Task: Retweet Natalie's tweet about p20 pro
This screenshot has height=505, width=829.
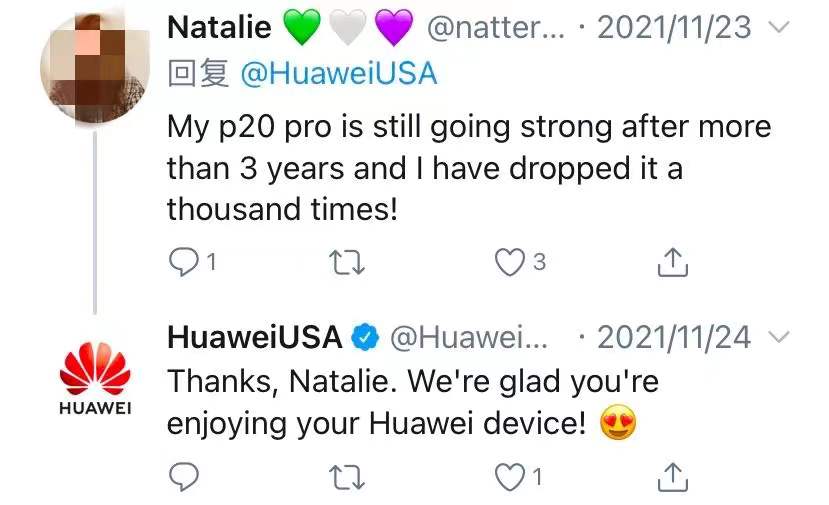Action: [x=346, y=262]
